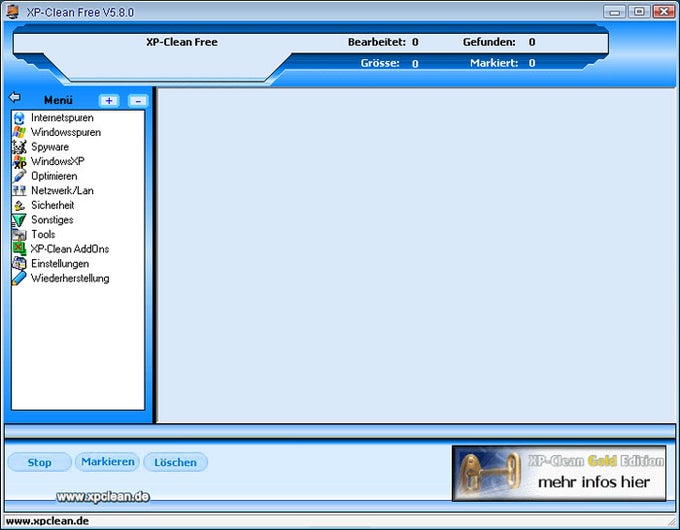
Task: Click the Bearbeitet counter label
Action: (x=377, y=42)
